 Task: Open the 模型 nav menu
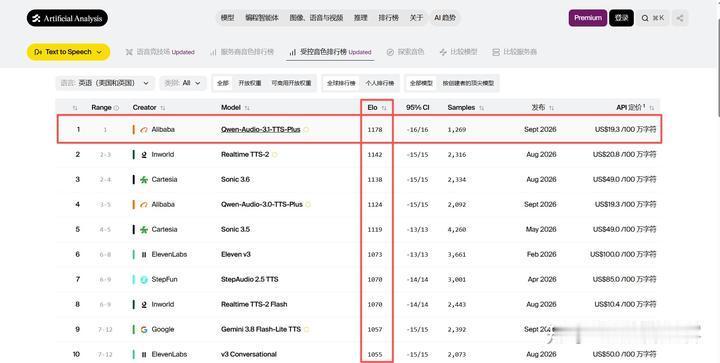pos(227,18)
